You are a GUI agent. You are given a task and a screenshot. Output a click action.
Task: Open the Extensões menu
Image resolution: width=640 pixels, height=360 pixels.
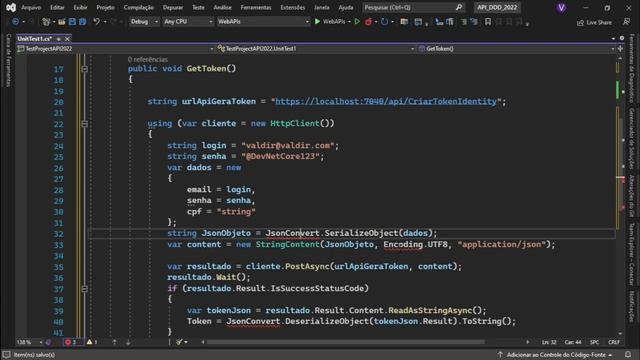point(293,7)
